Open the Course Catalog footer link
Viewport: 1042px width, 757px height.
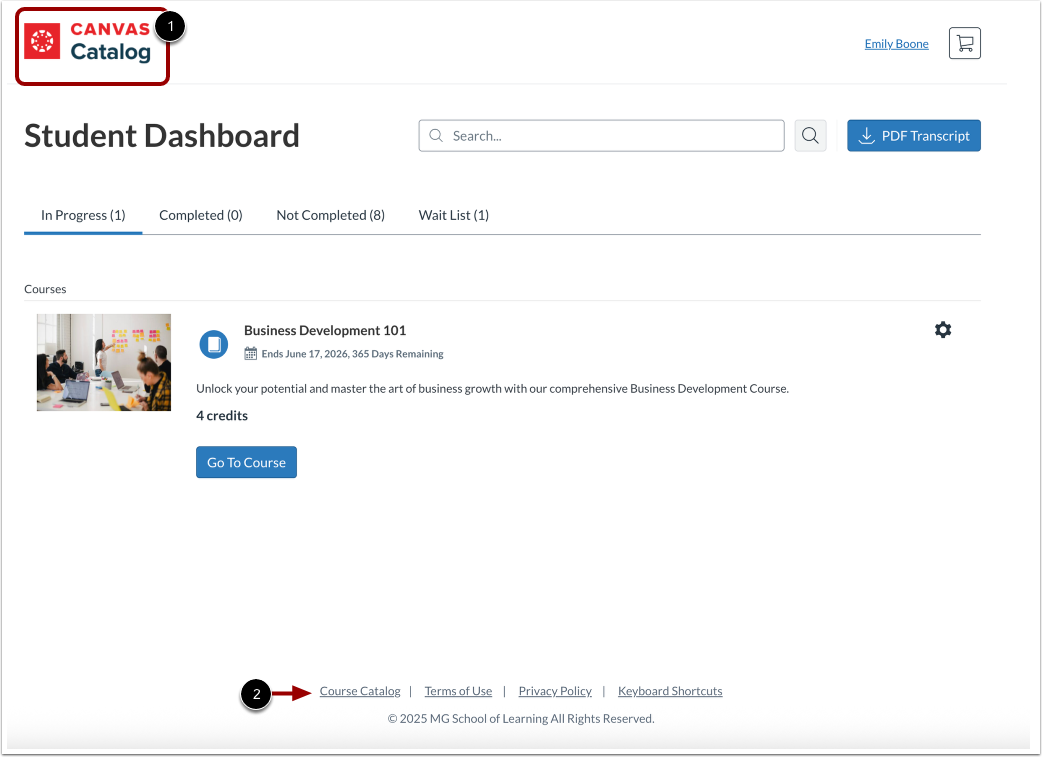pos(360,691)
